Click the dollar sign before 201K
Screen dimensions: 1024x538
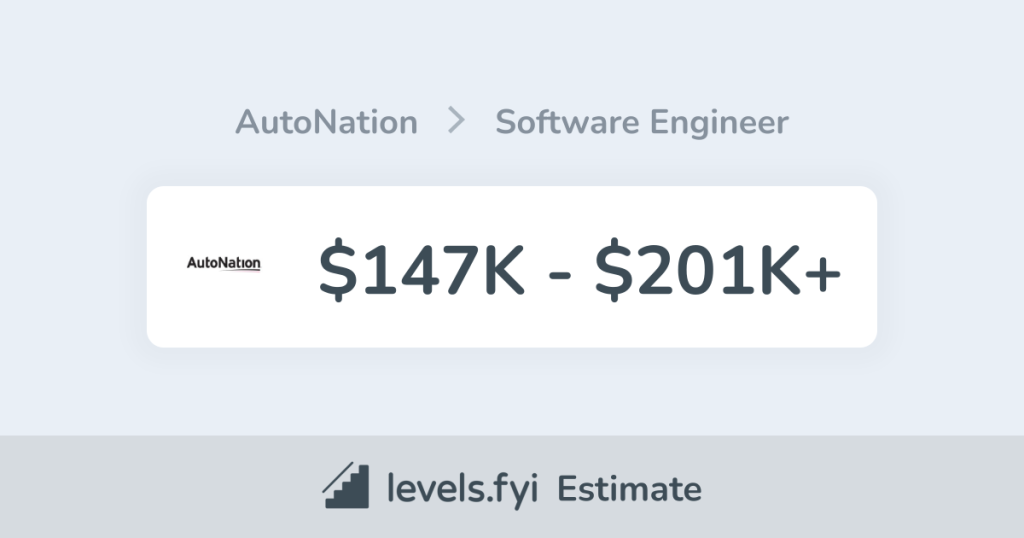tap(613, 269)
